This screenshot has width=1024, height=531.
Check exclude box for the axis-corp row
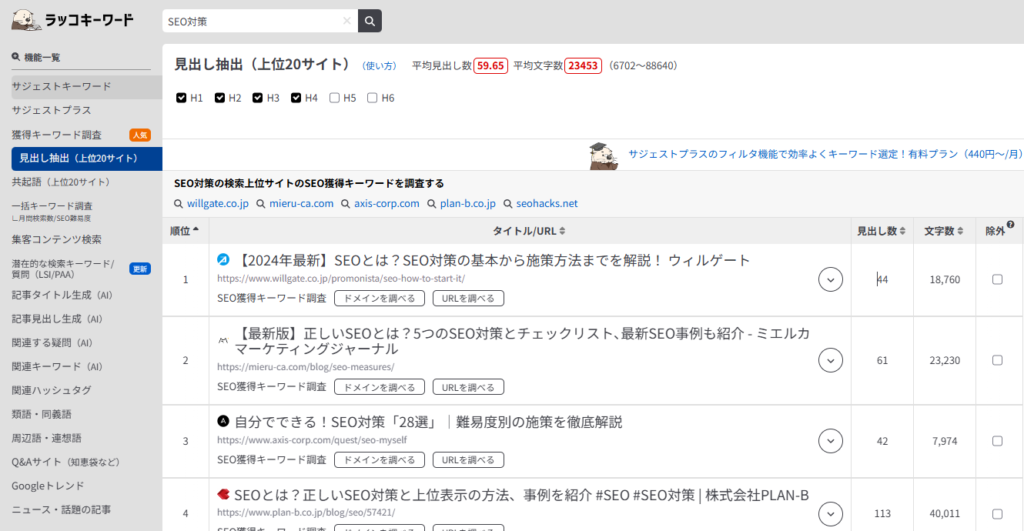997,442
